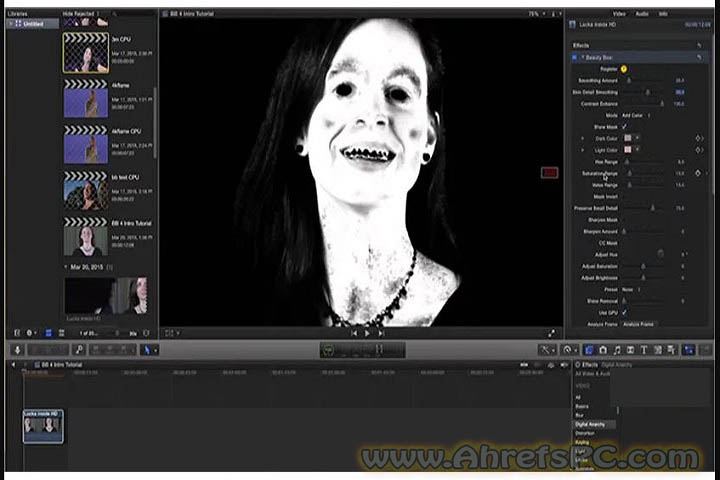720x480 pixels.
Task: Click the Smoothing Amount slider
Action: pyautogui.click(x=645, y=80)
